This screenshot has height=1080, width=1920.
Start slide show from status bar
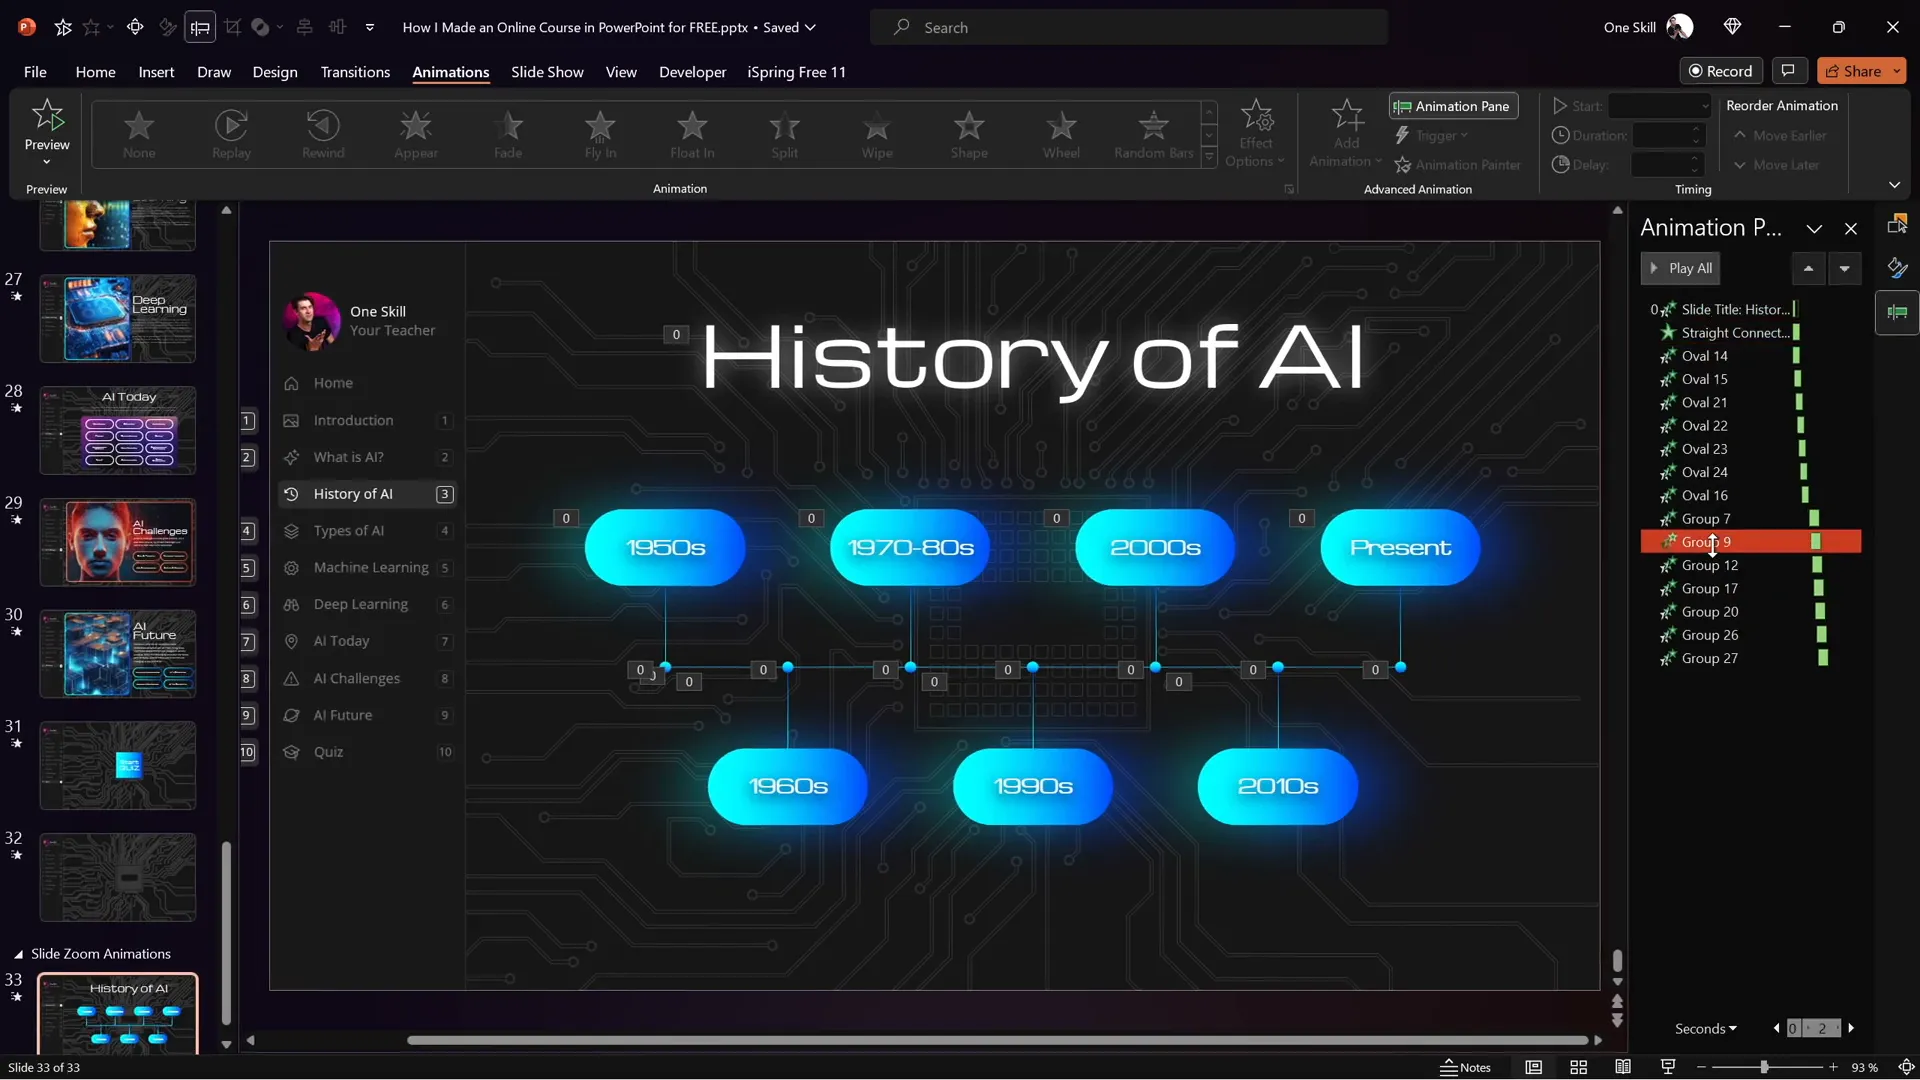pos(1668,1067)
